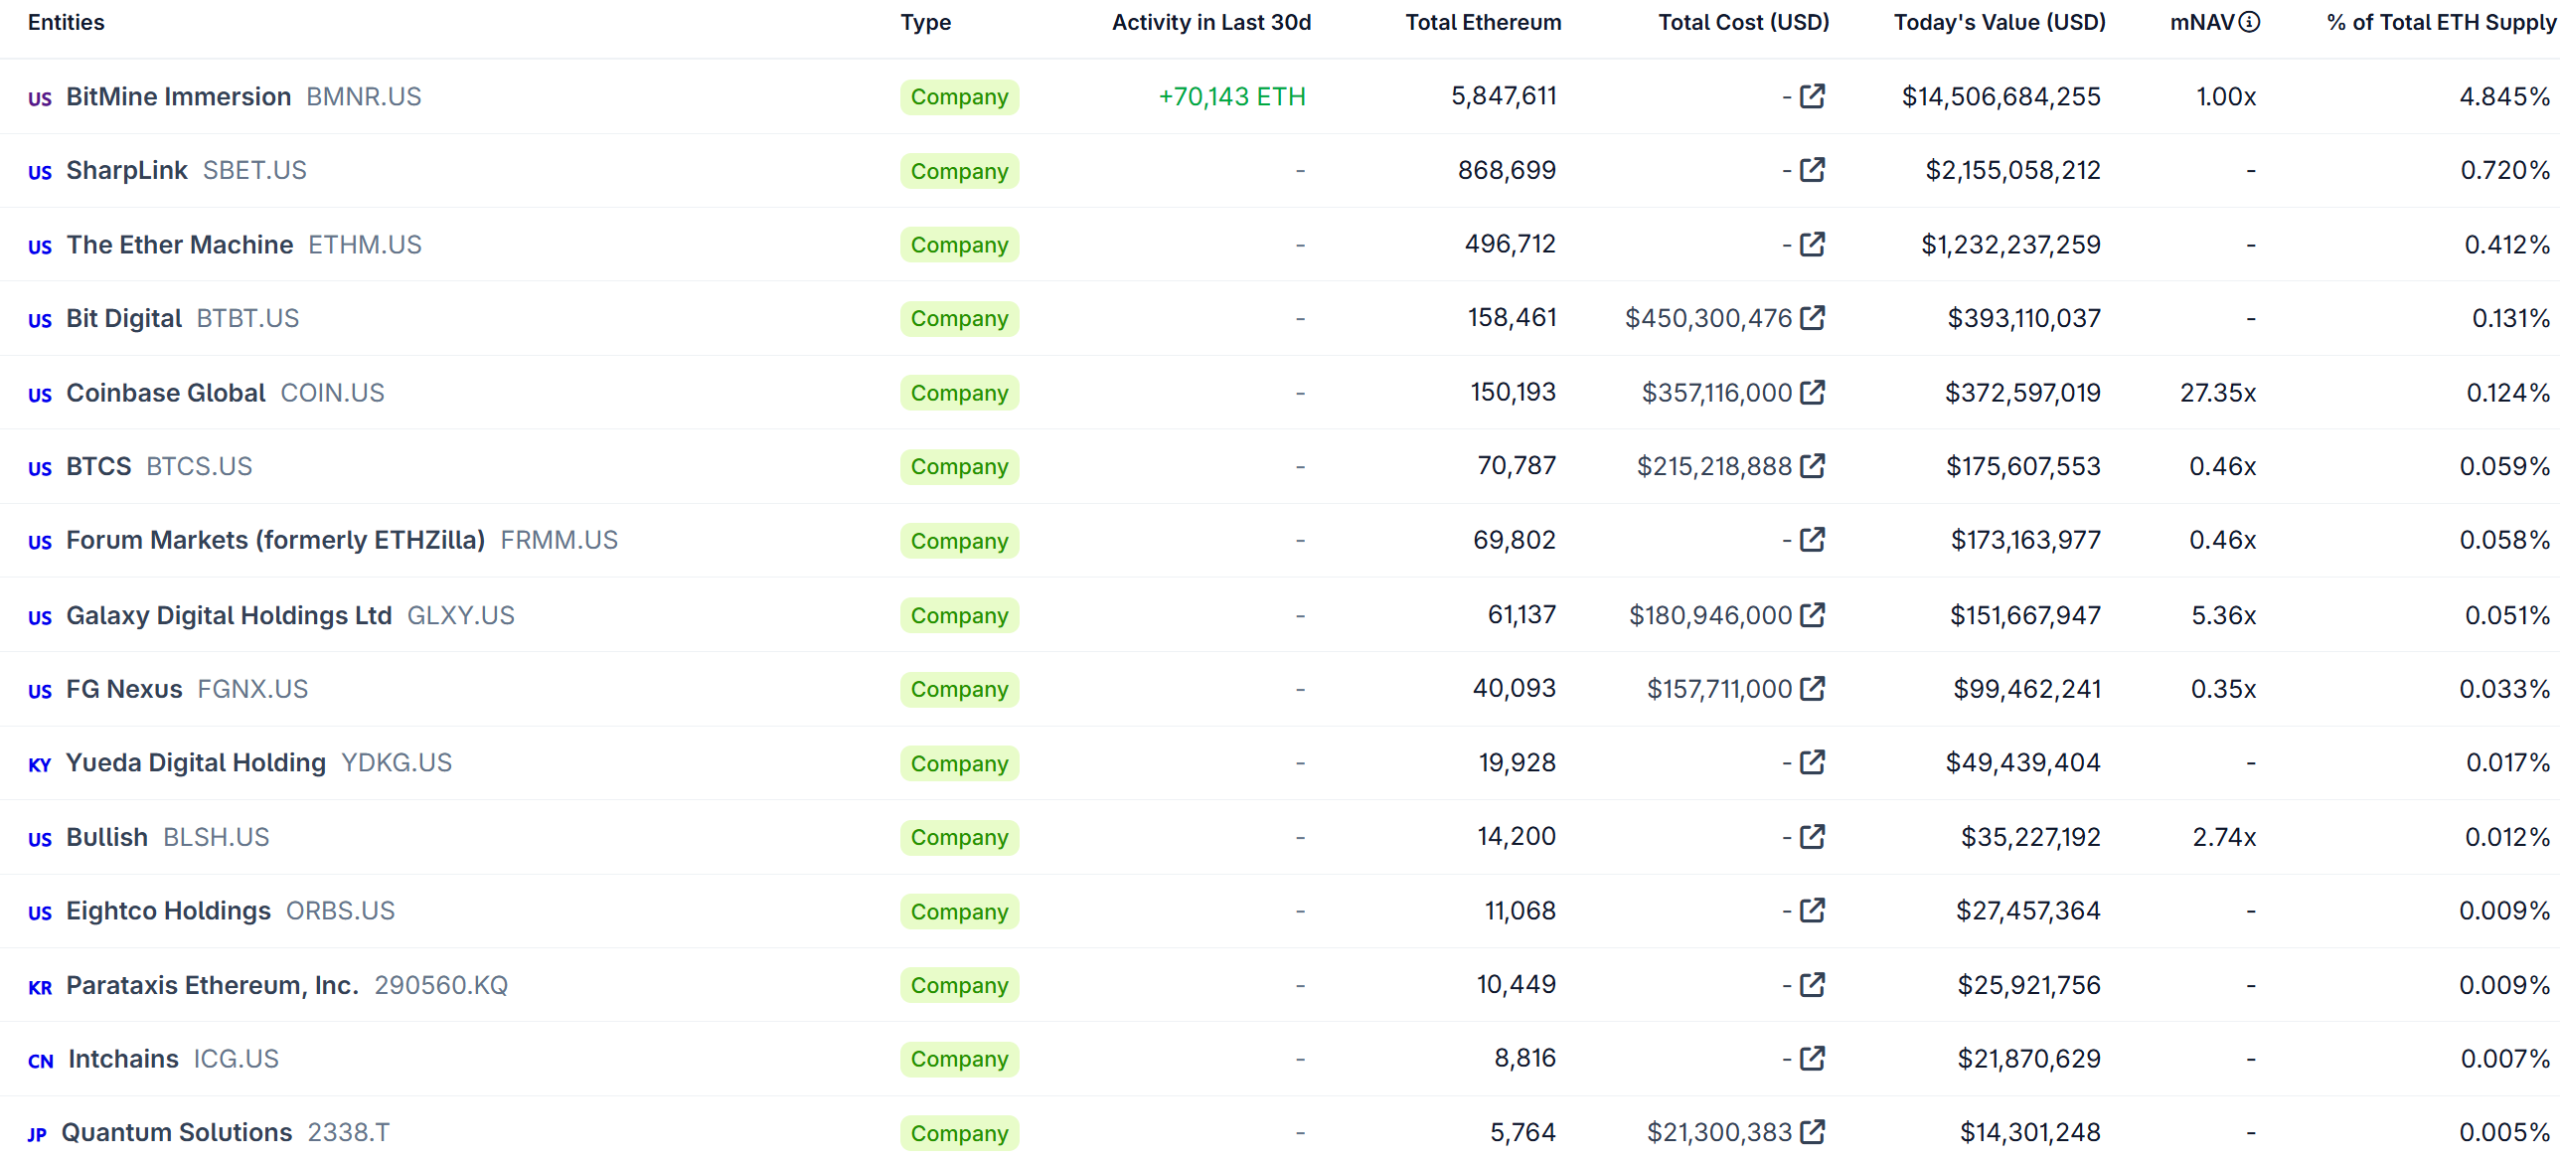Screen dimensions: 2560x1161
Task: Click KY country code beside Yueda Digital
Action: pyautogui.click(x=40, y=765)
